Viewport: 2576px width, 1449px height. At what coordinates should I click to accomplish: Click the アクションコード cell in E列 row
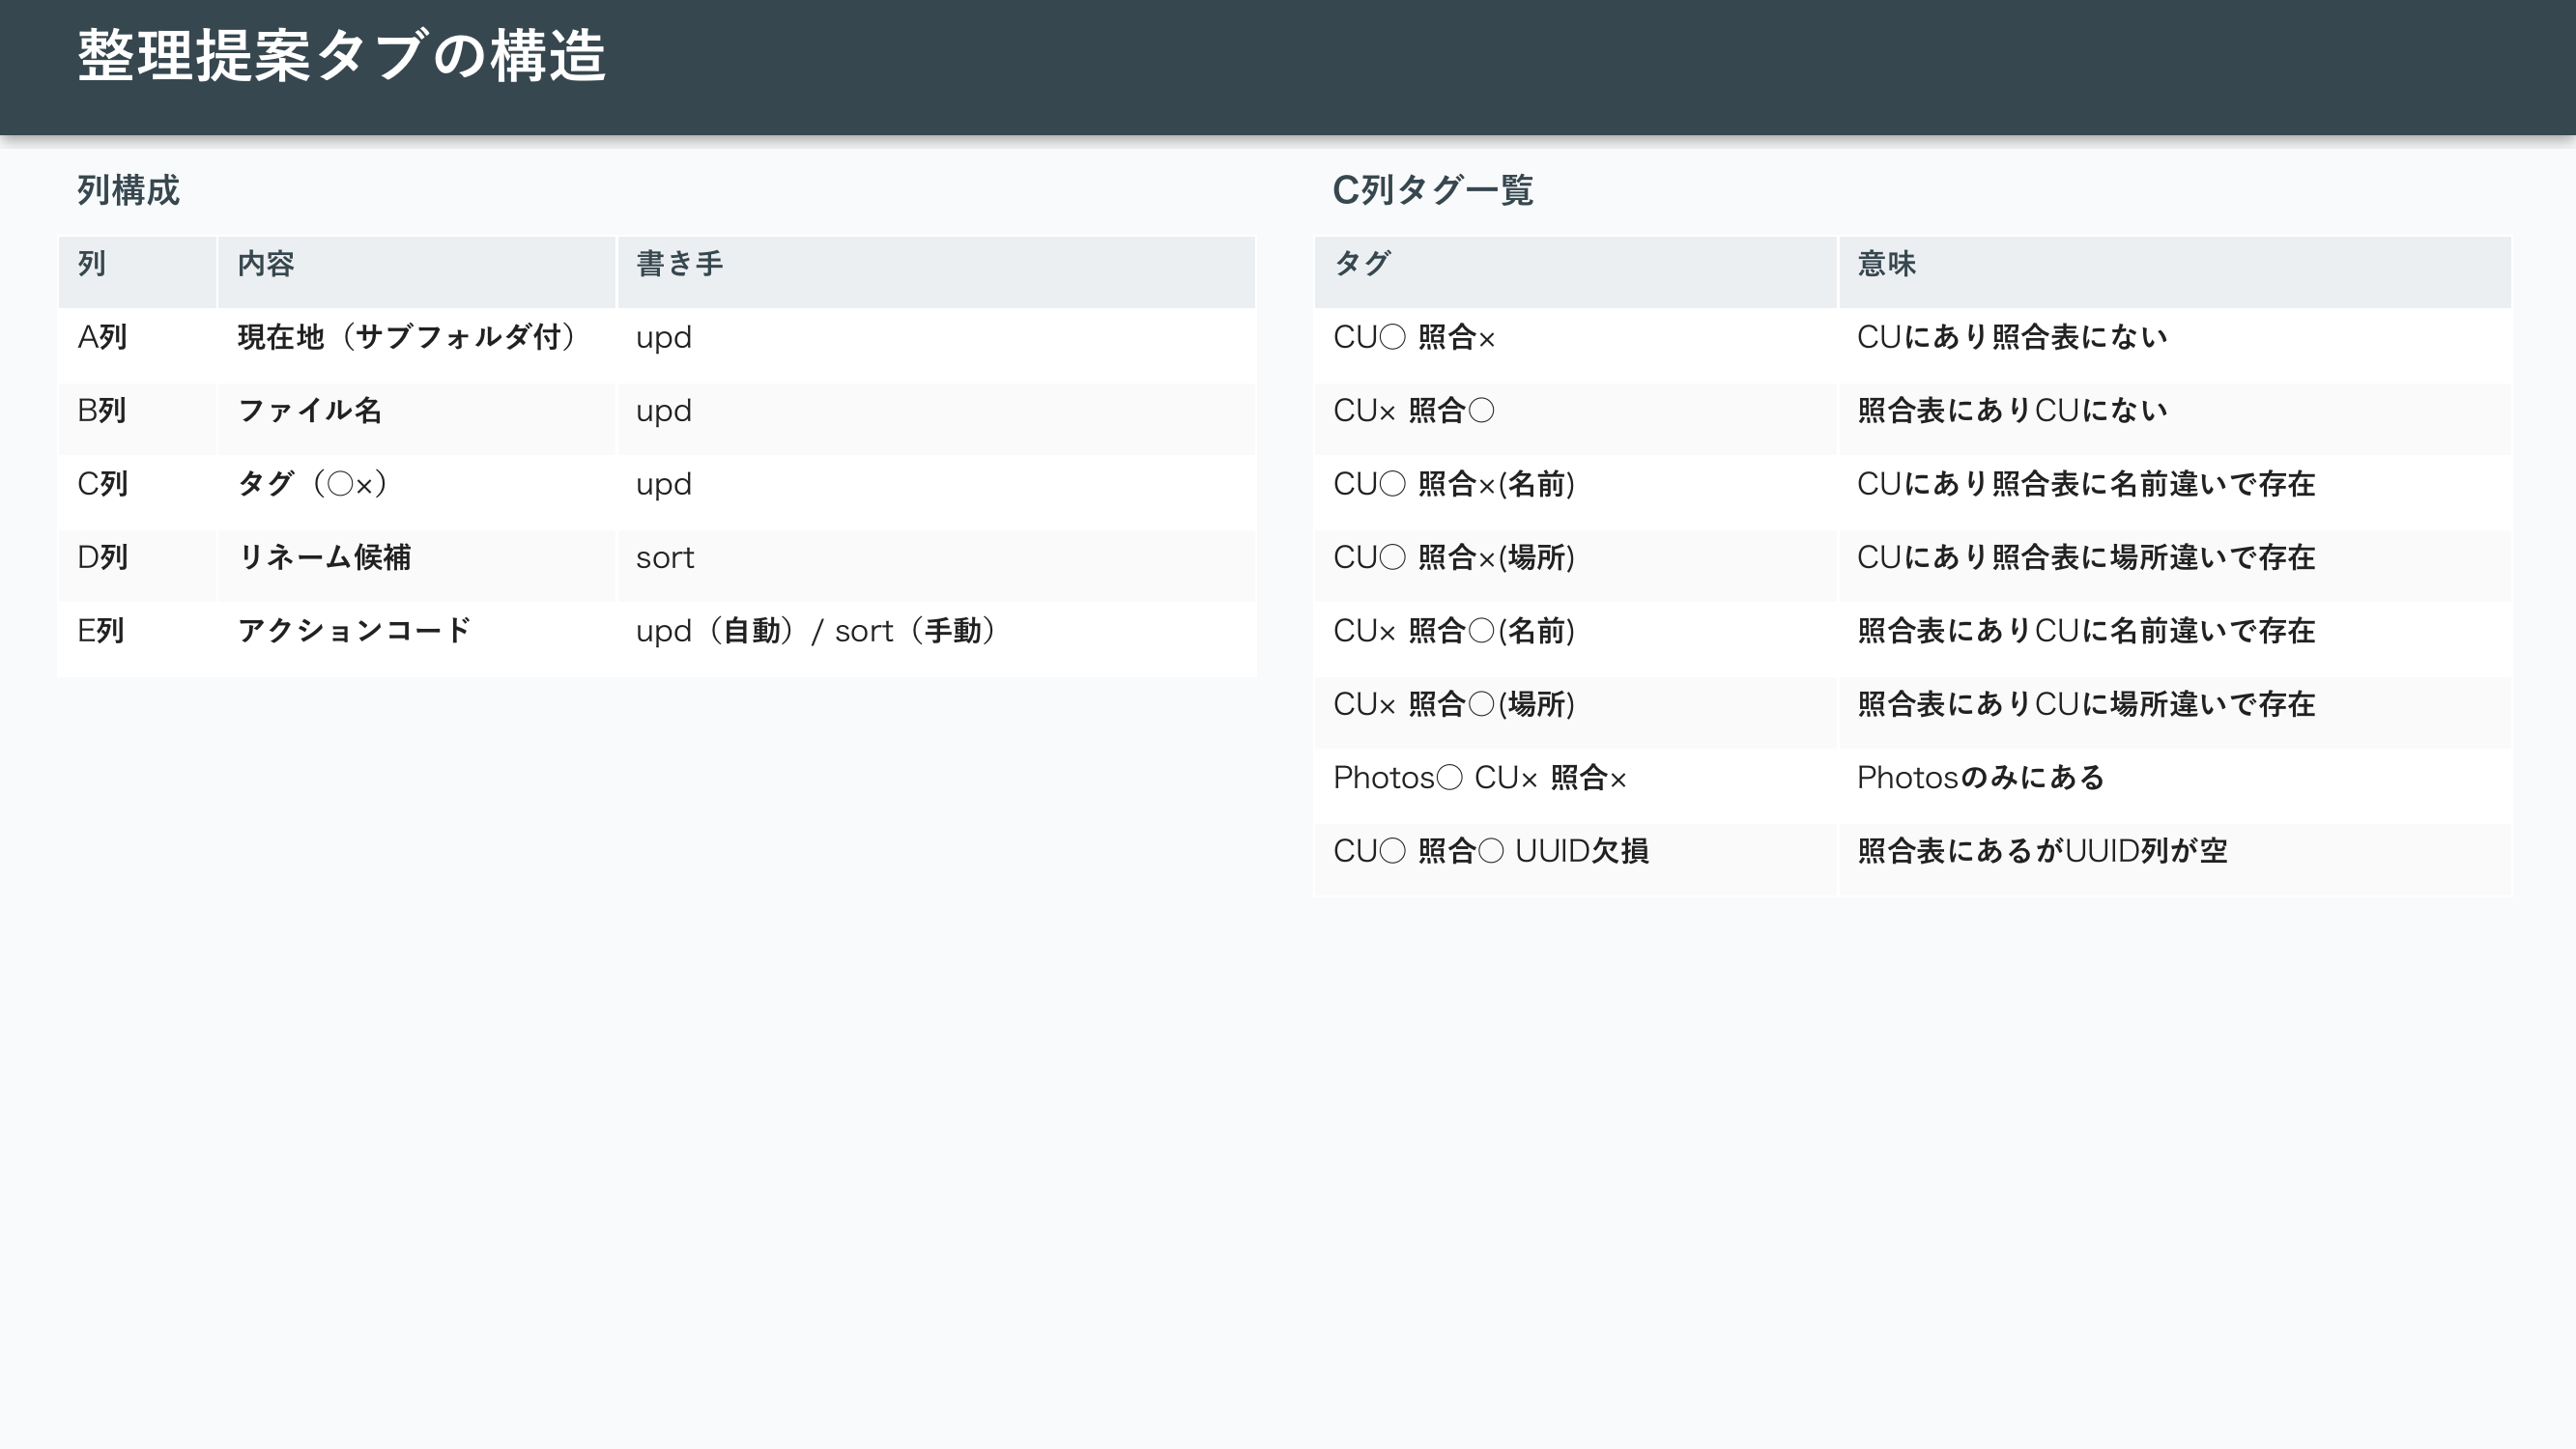(x=353, y=631)
